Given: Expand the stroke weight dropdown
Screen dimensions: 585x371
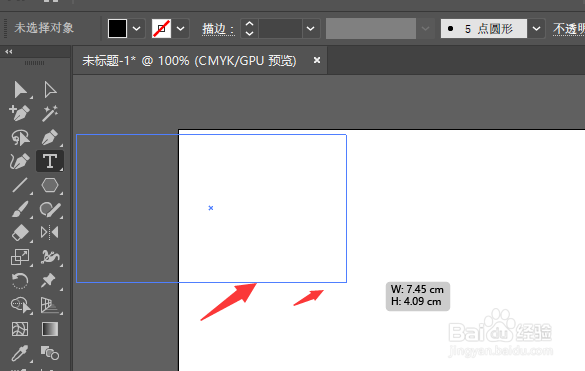Looking at the screenshot, I should click(310, 28).
